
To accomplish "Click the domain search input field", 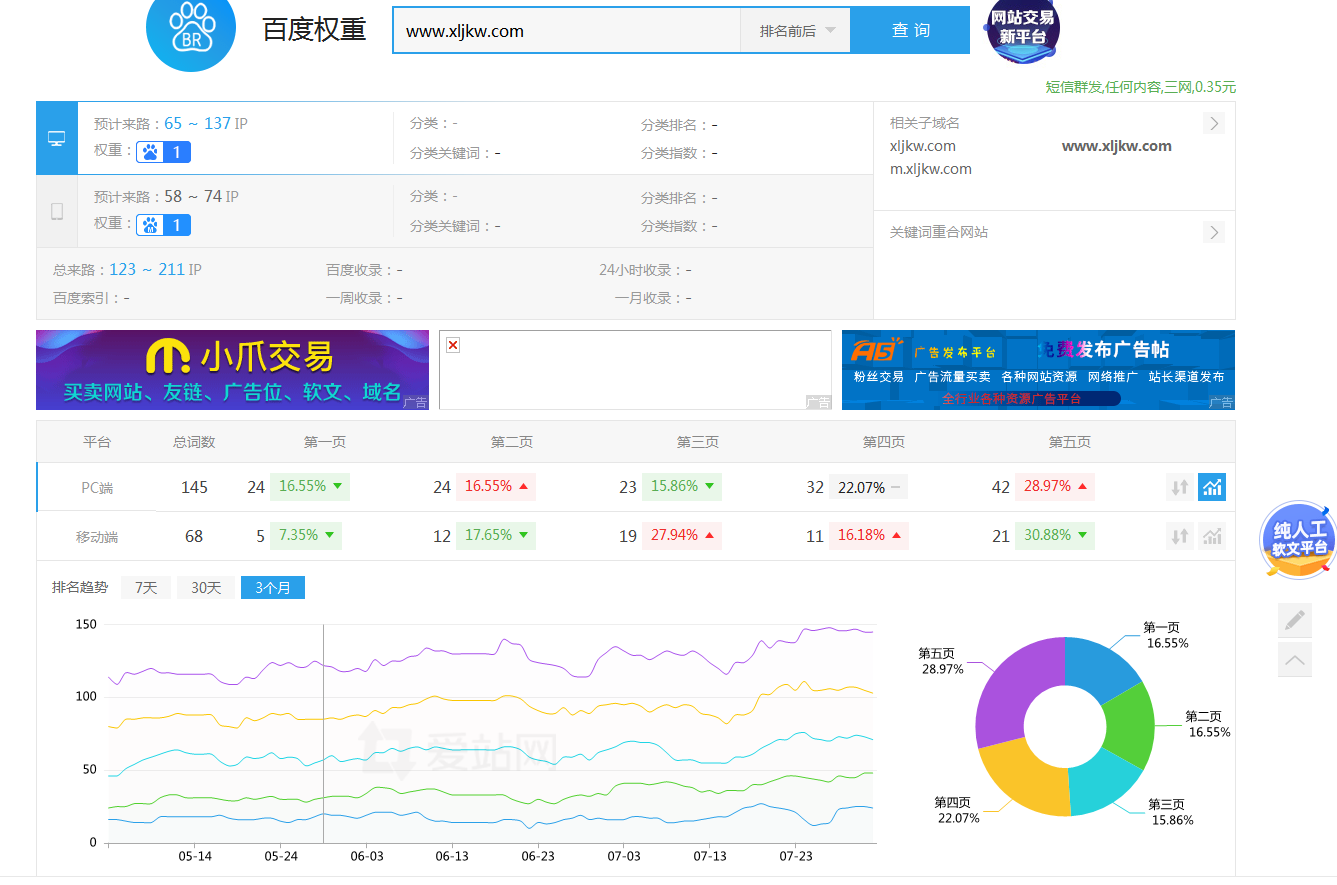I will 566,31.
